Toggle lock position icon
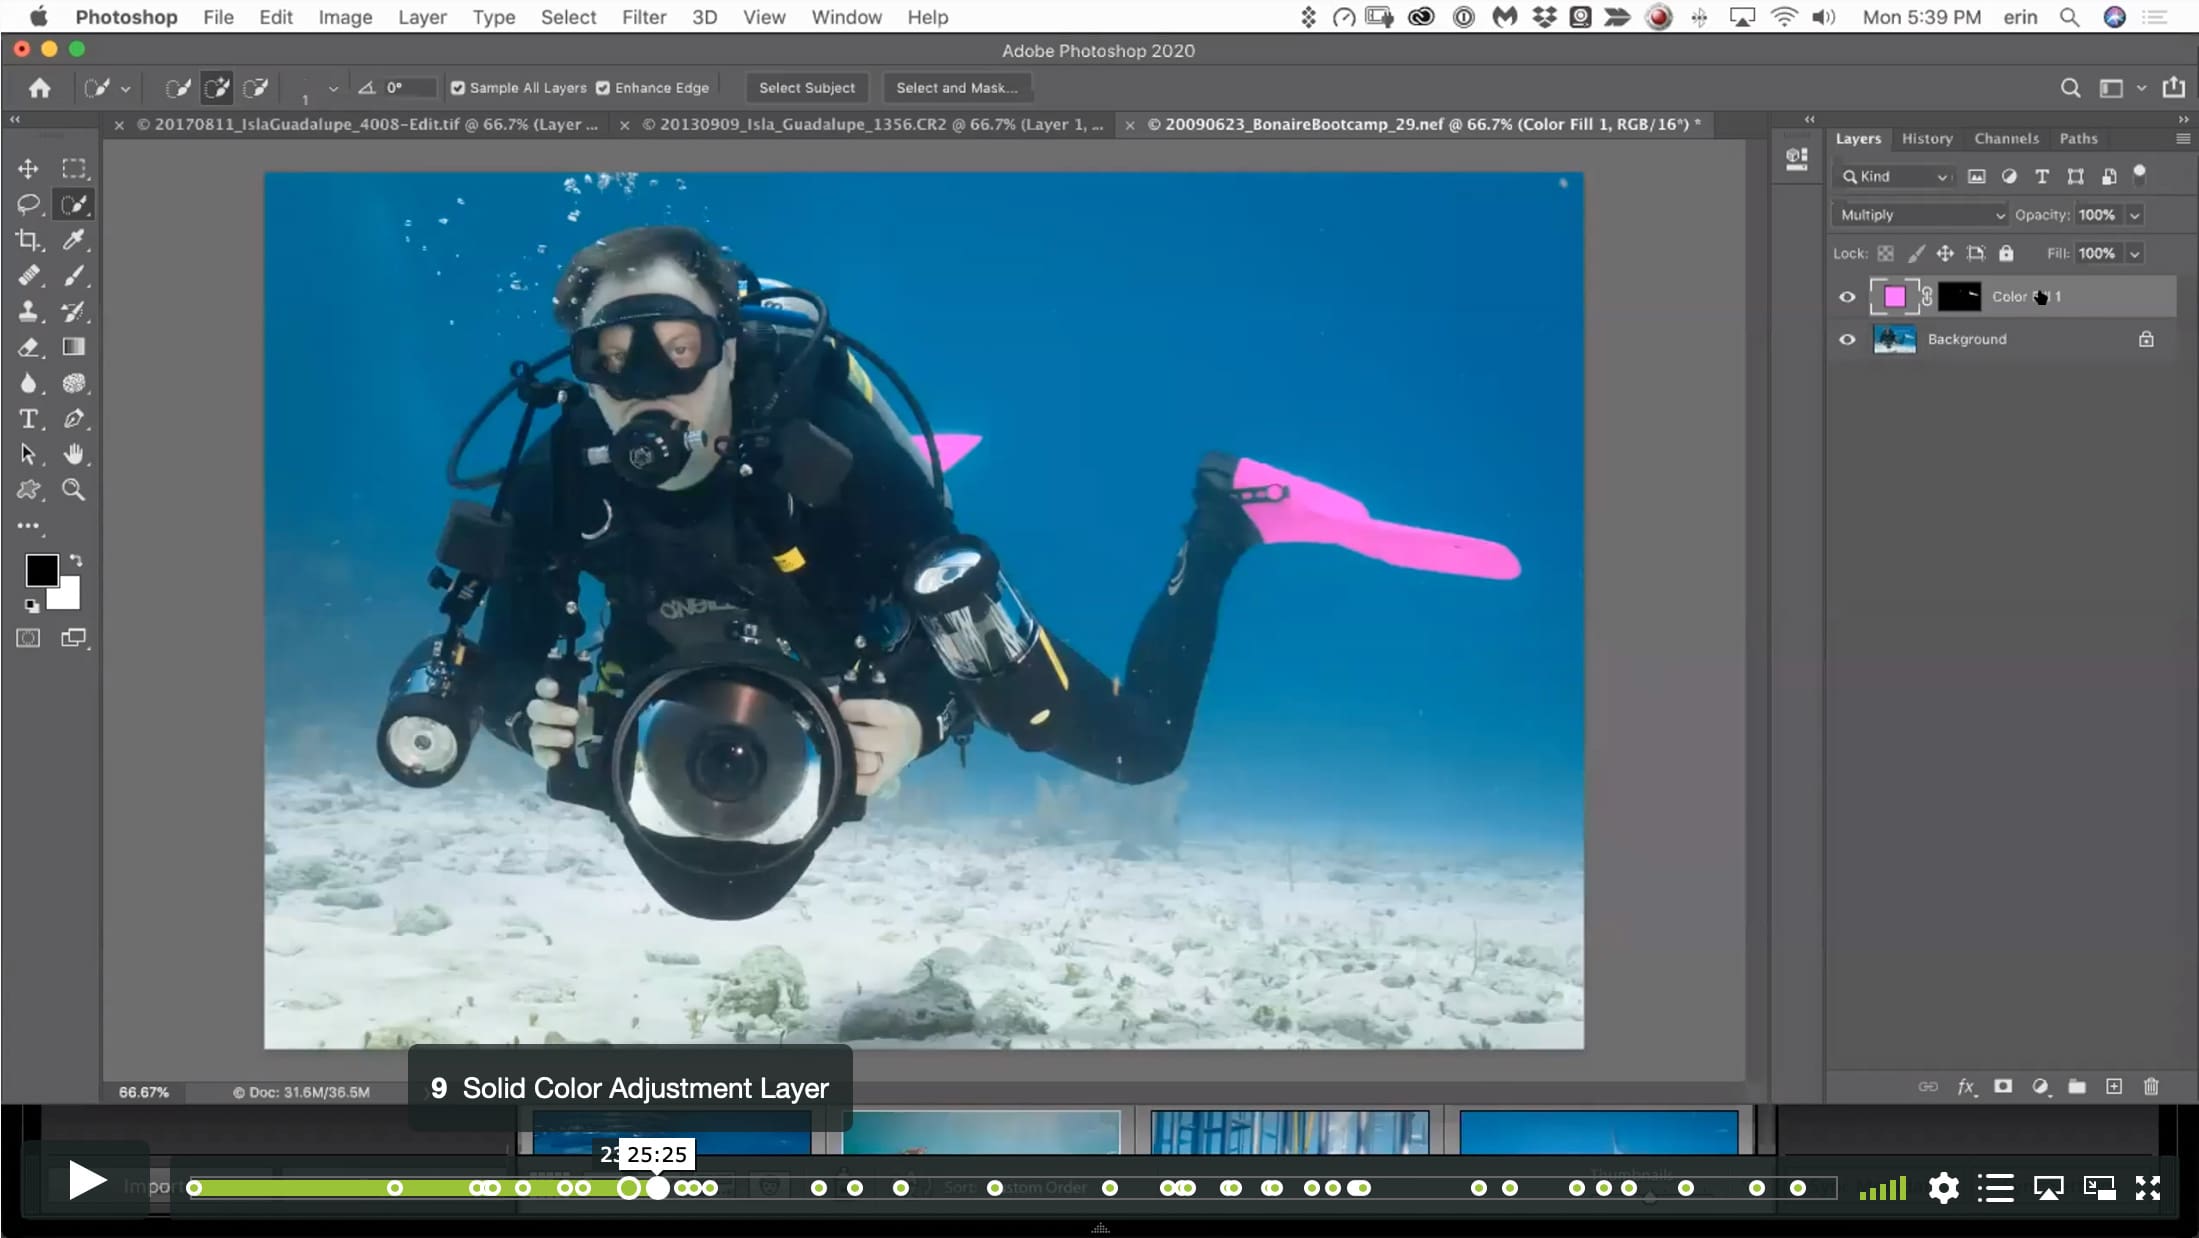This screenshot has height=1238, width=2199. point(1945,254)
